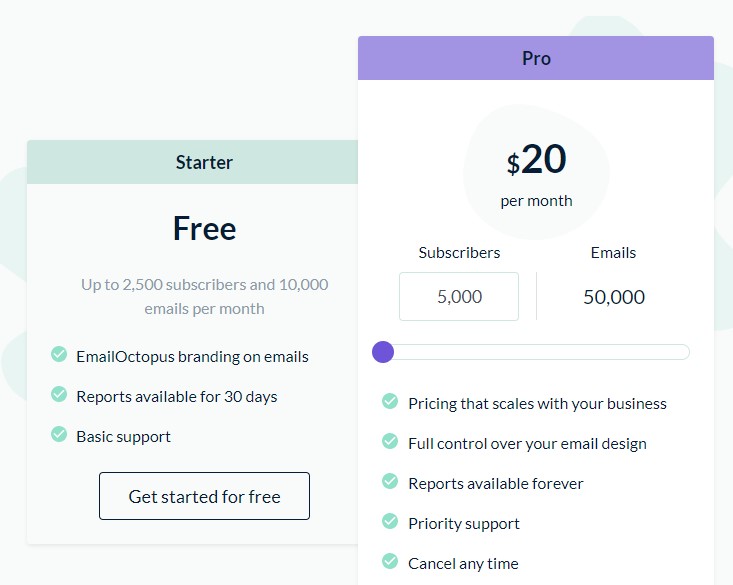733x585 pixels.
Task: Click the Subscribers input field showing 5,000
Action: point(459,297)
